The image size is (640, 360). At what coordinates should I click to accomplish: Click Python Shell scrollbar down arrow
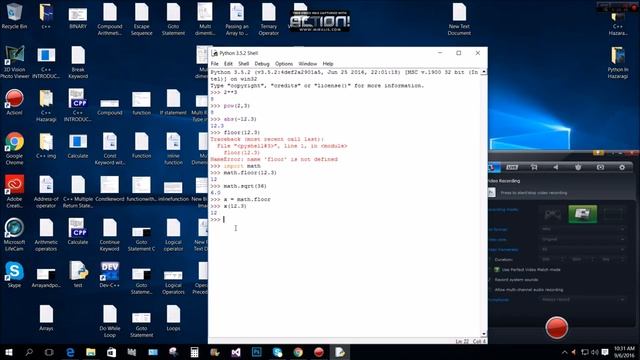pyautogui.click(x=484, y=334)
